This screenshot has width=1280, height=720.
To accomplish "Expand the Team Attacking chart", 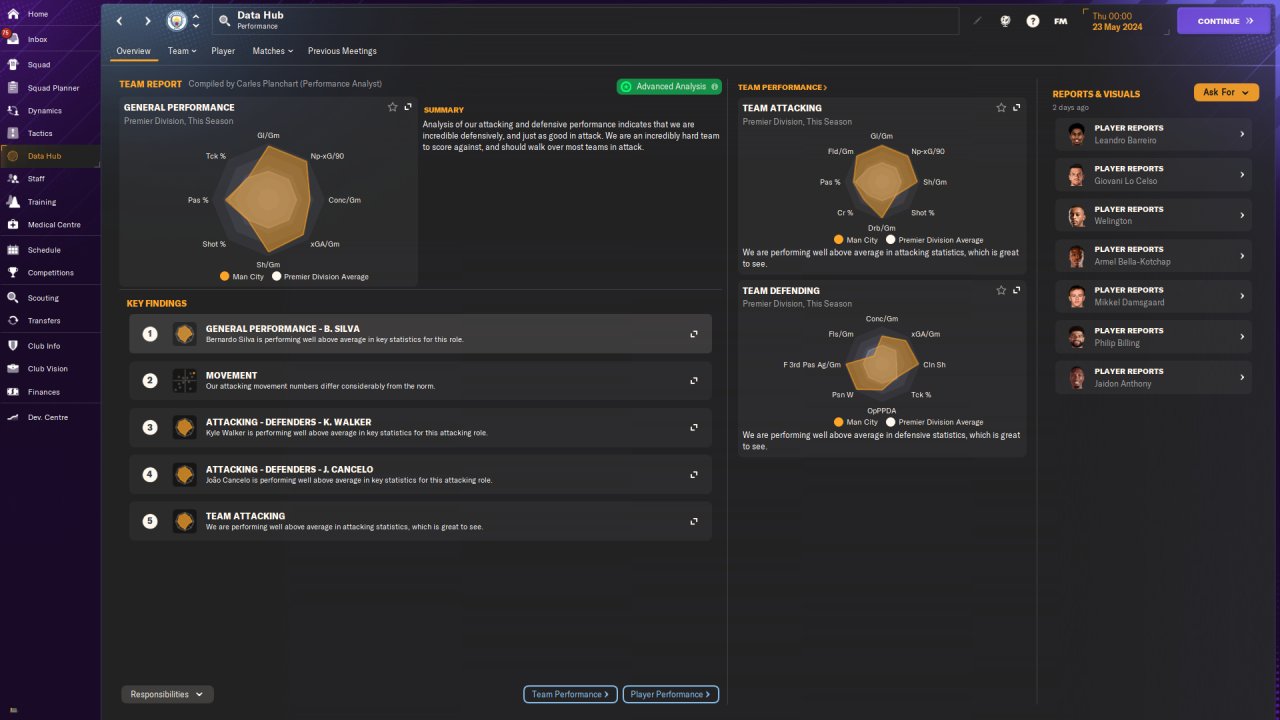I will click(1017, 107).
